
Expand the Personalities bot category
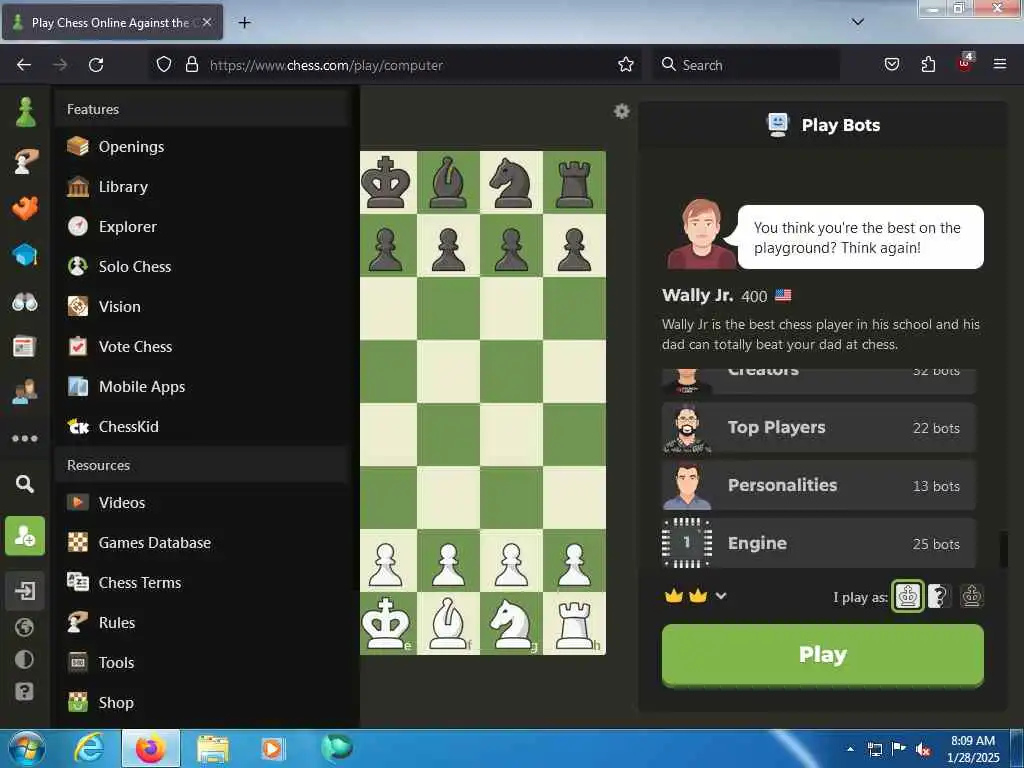click(819, 485)
